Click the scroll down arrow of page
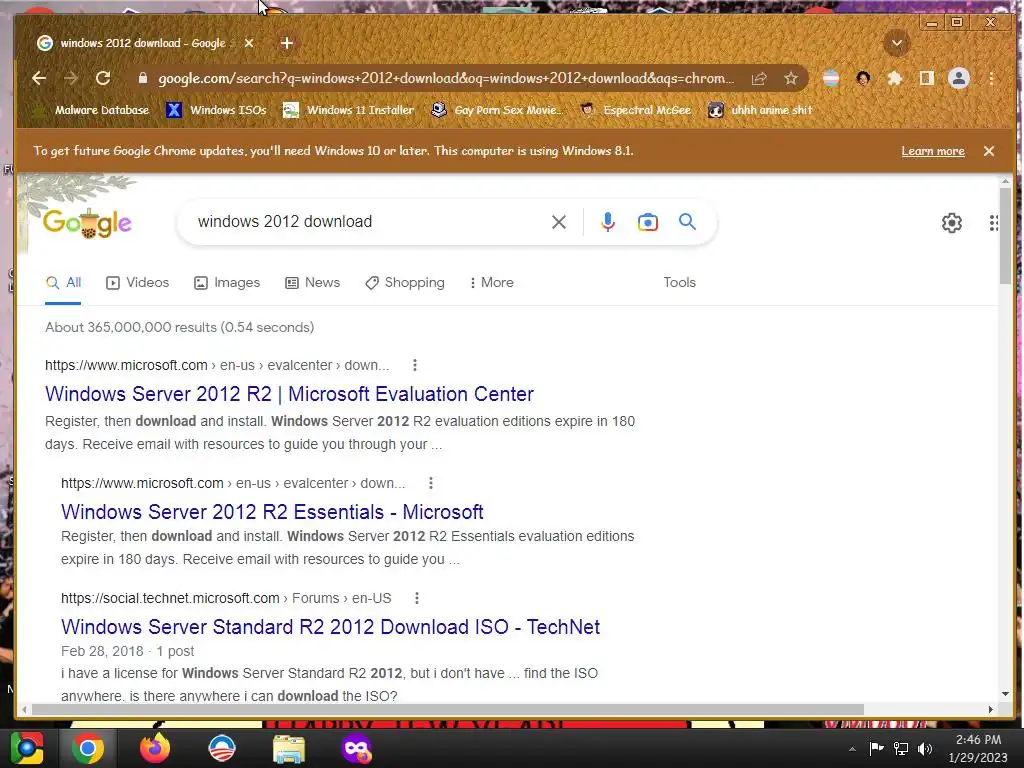Screen dimensions: 1024x768 pos(1005,694)
